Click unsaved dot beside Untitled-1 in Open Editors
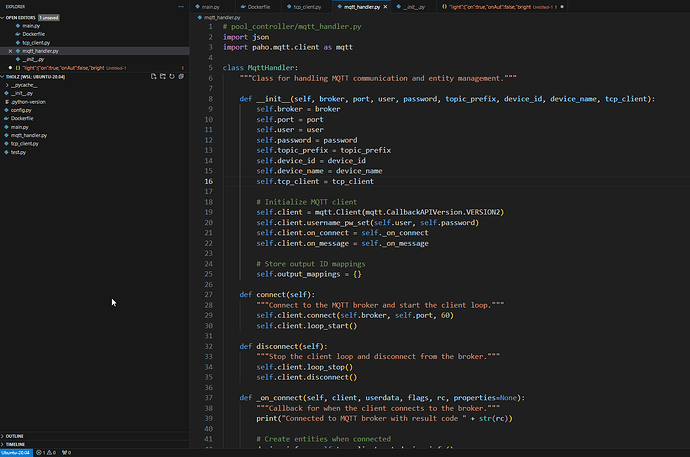This screenshot has height=457, width=690. [x=10, y=68]
